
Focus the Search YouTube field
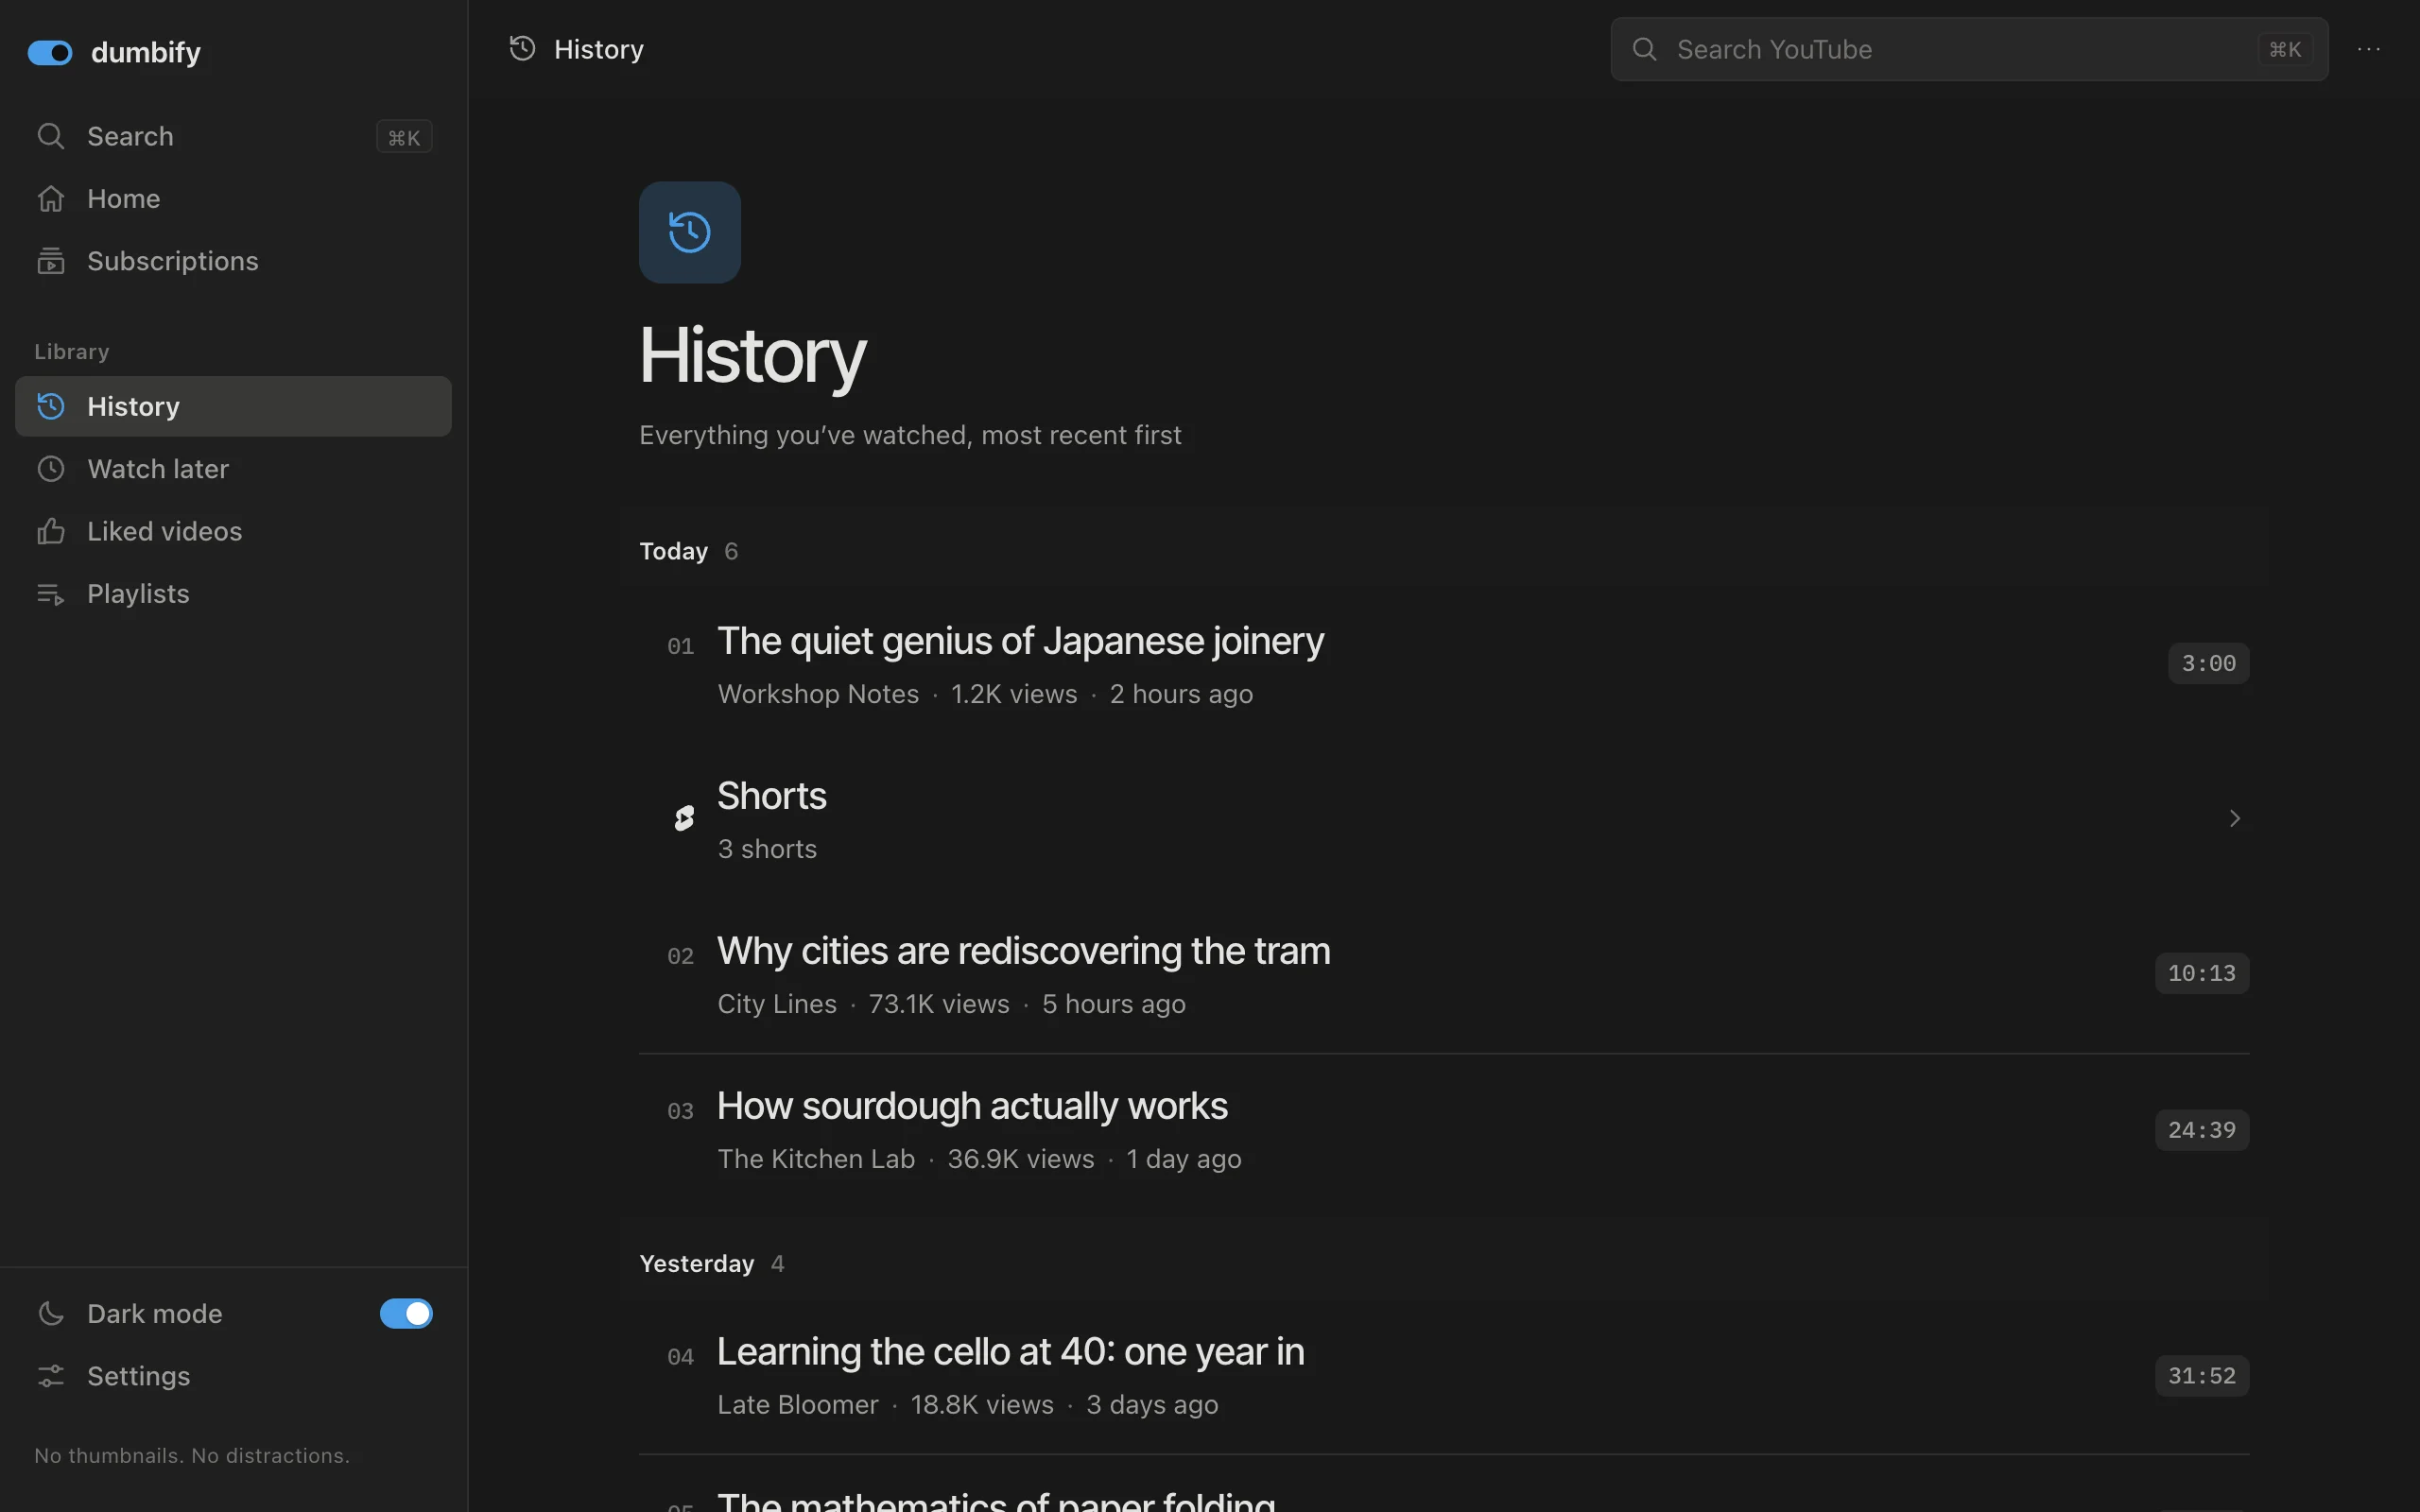(x=1969, y=49)
